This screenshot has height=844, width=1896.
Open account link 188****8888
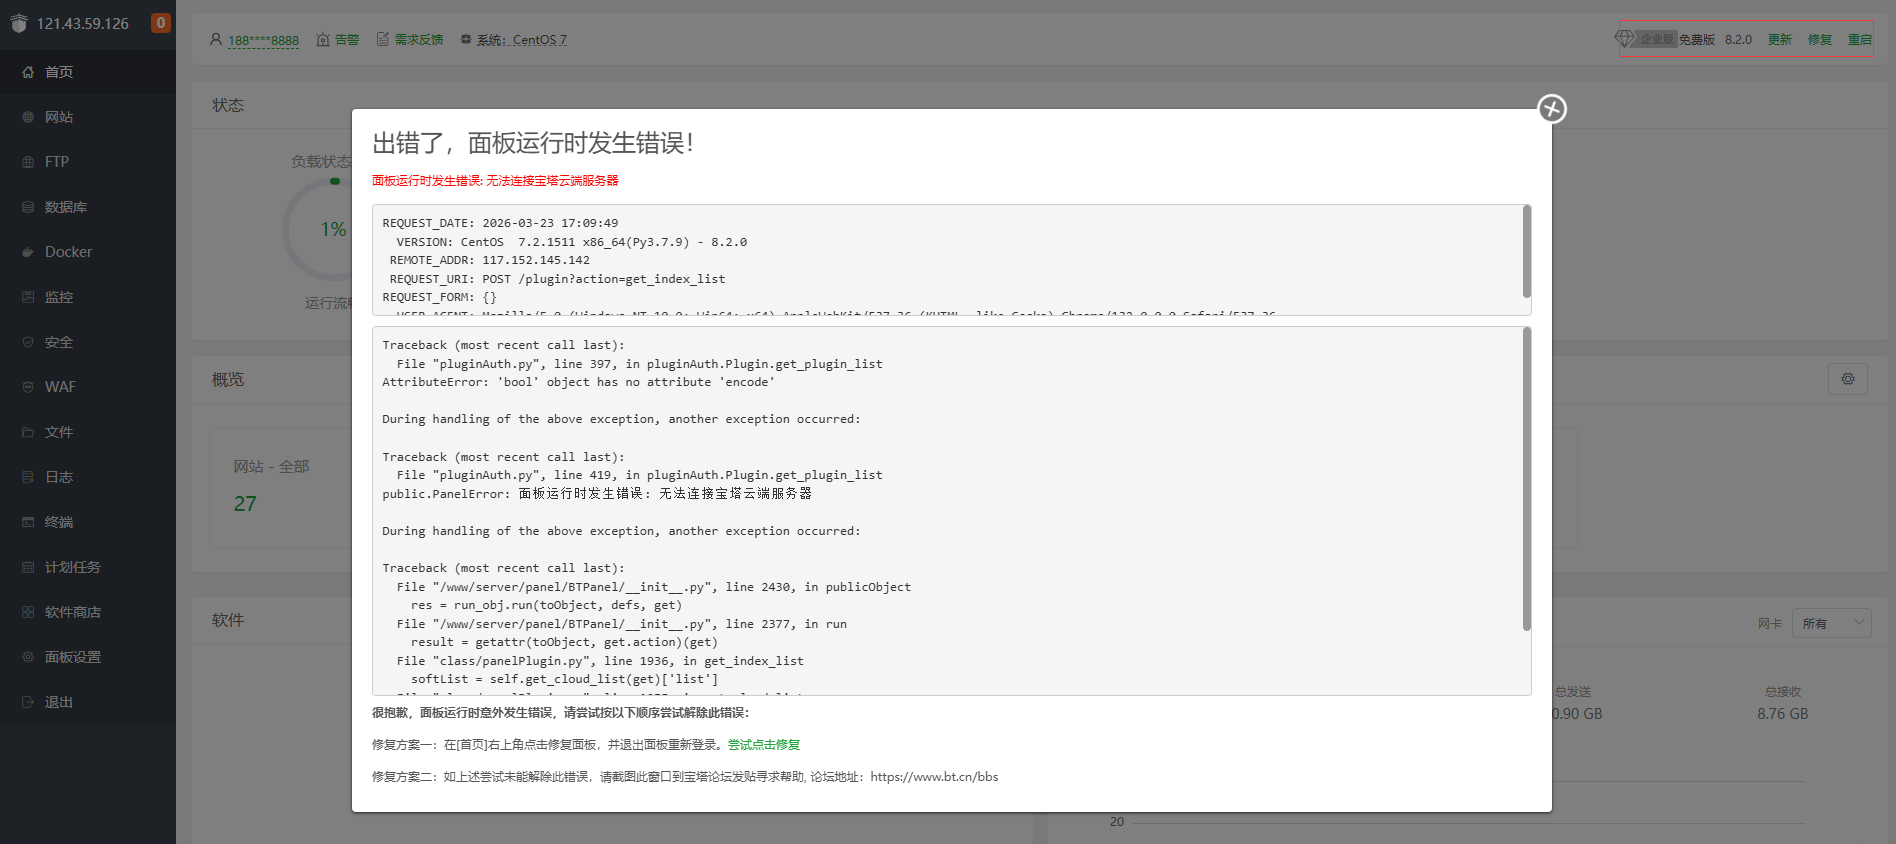[x=263, y=40]
